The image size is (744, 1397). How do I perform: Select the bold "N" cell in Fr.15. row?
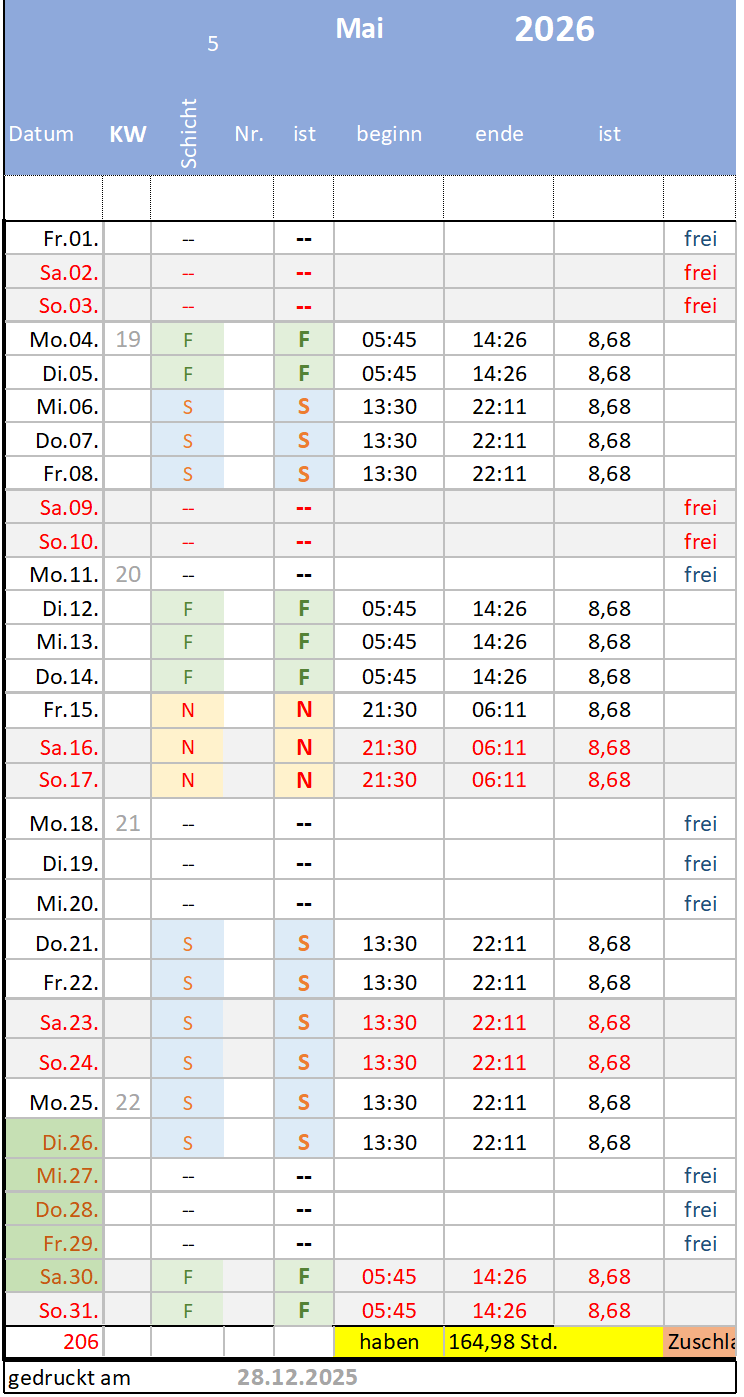[304, 710]
